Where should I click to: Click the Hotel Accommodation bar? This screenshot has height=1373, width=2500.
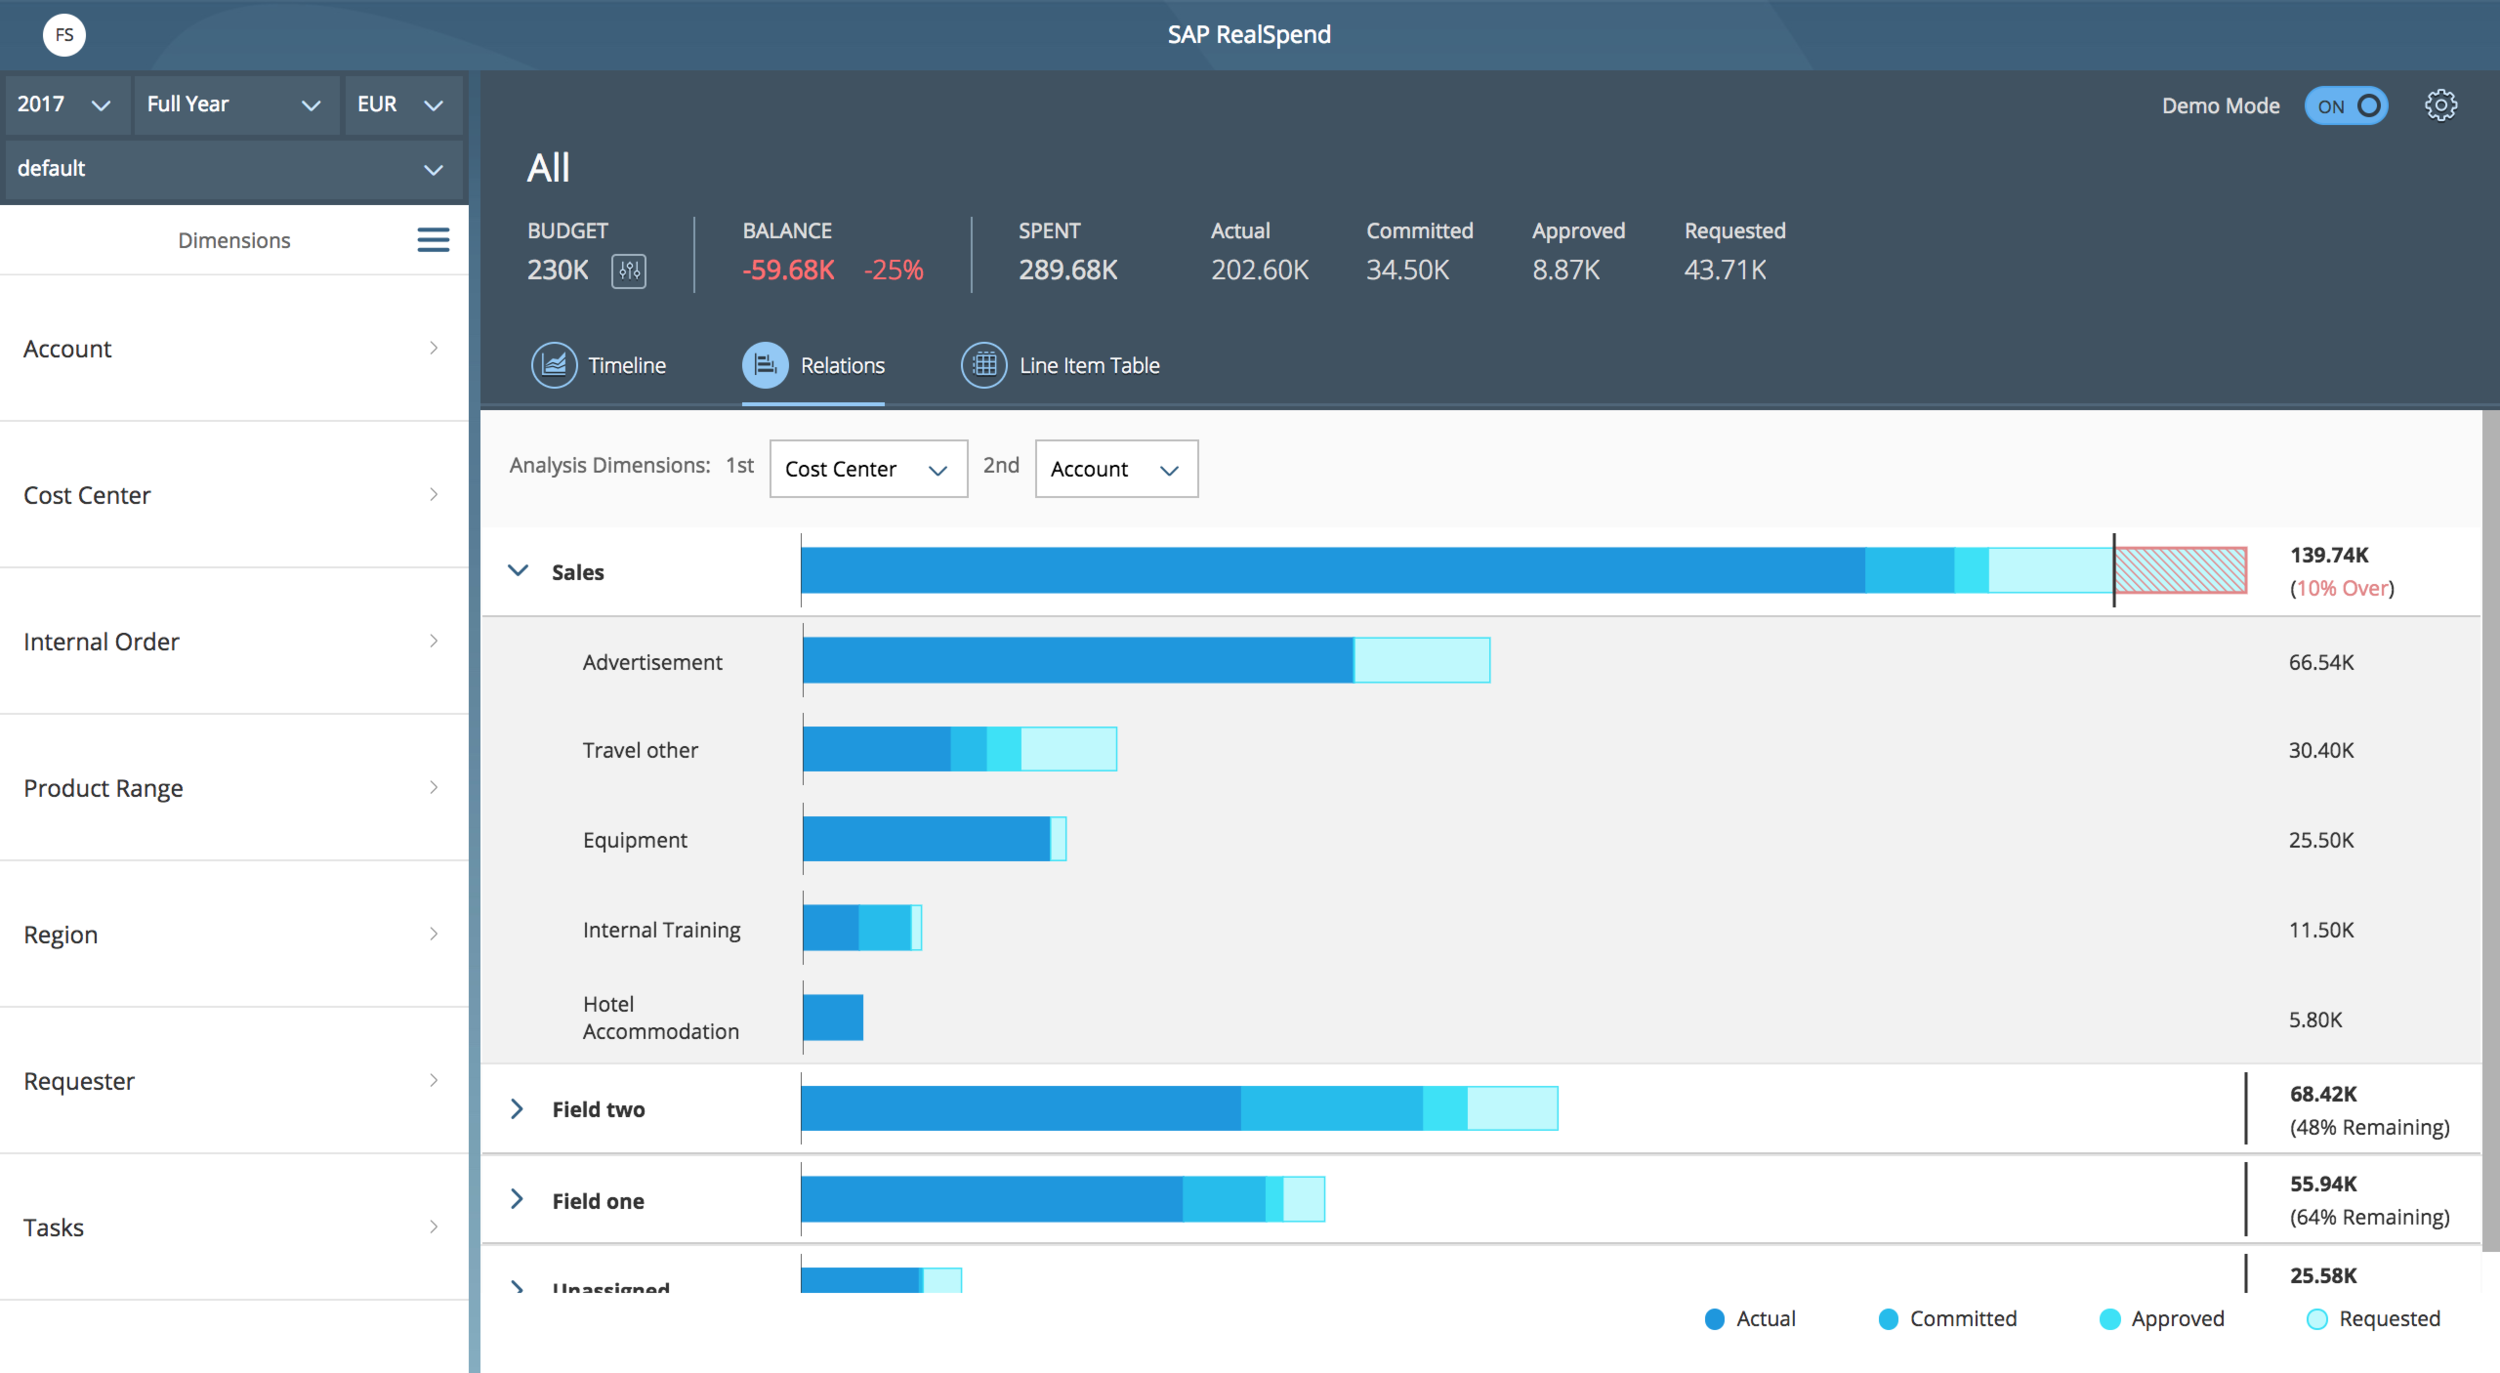(x=833, y=1018)
